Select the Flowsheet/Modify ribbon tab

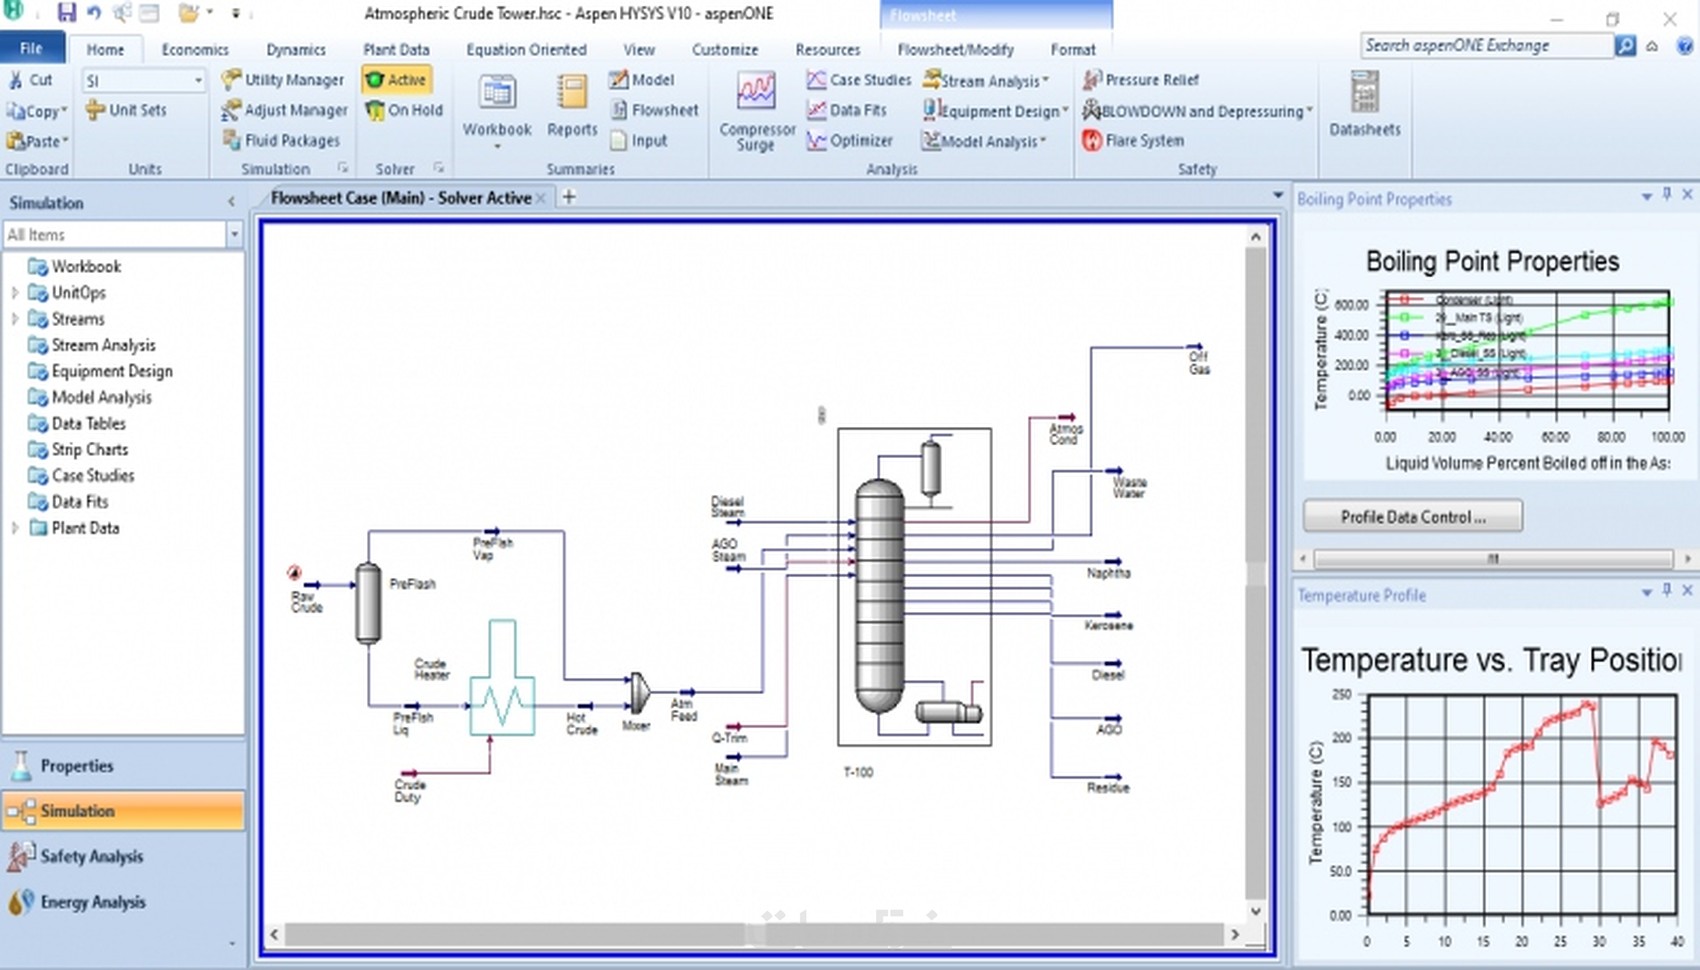[x=955, y=49]
